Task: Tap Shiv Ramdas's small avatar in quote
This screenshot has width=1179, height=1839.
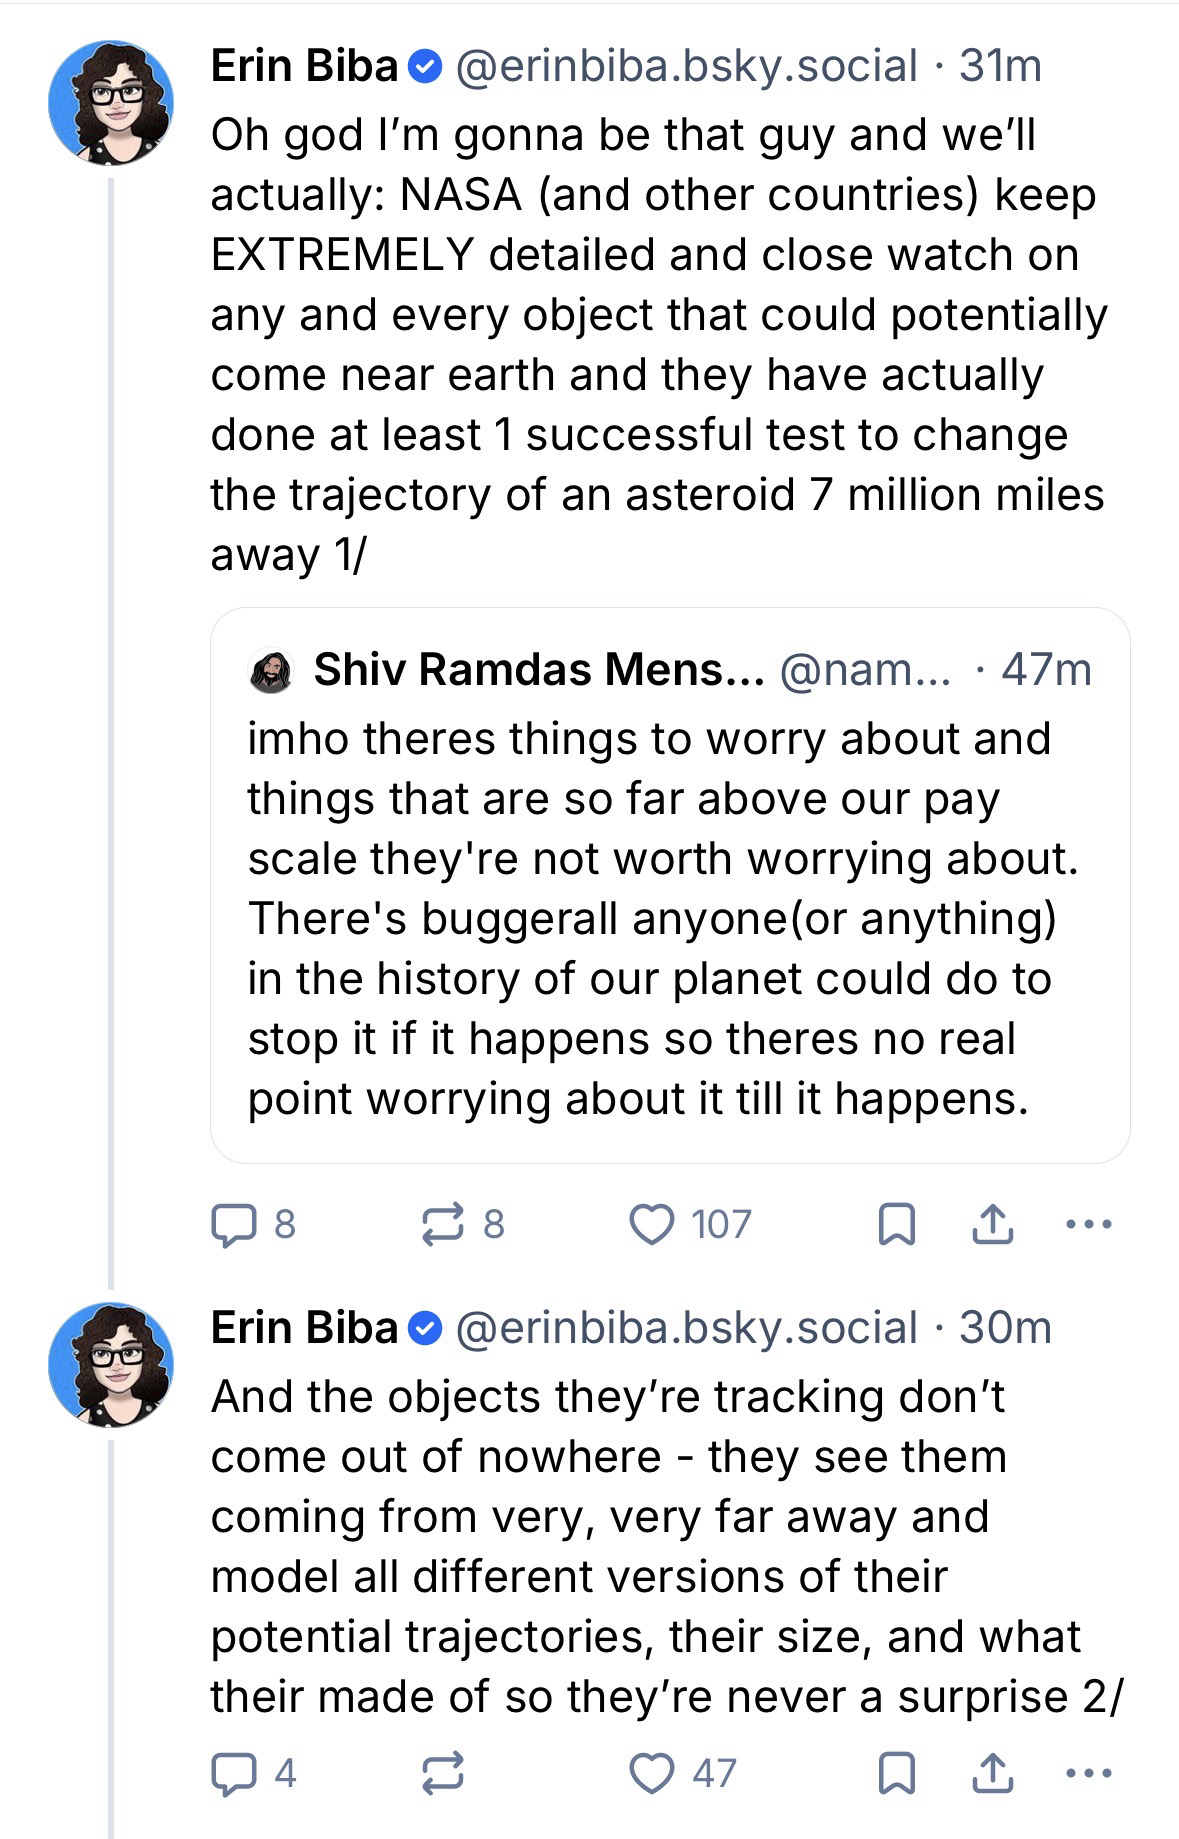Action: tap(270, 670)
